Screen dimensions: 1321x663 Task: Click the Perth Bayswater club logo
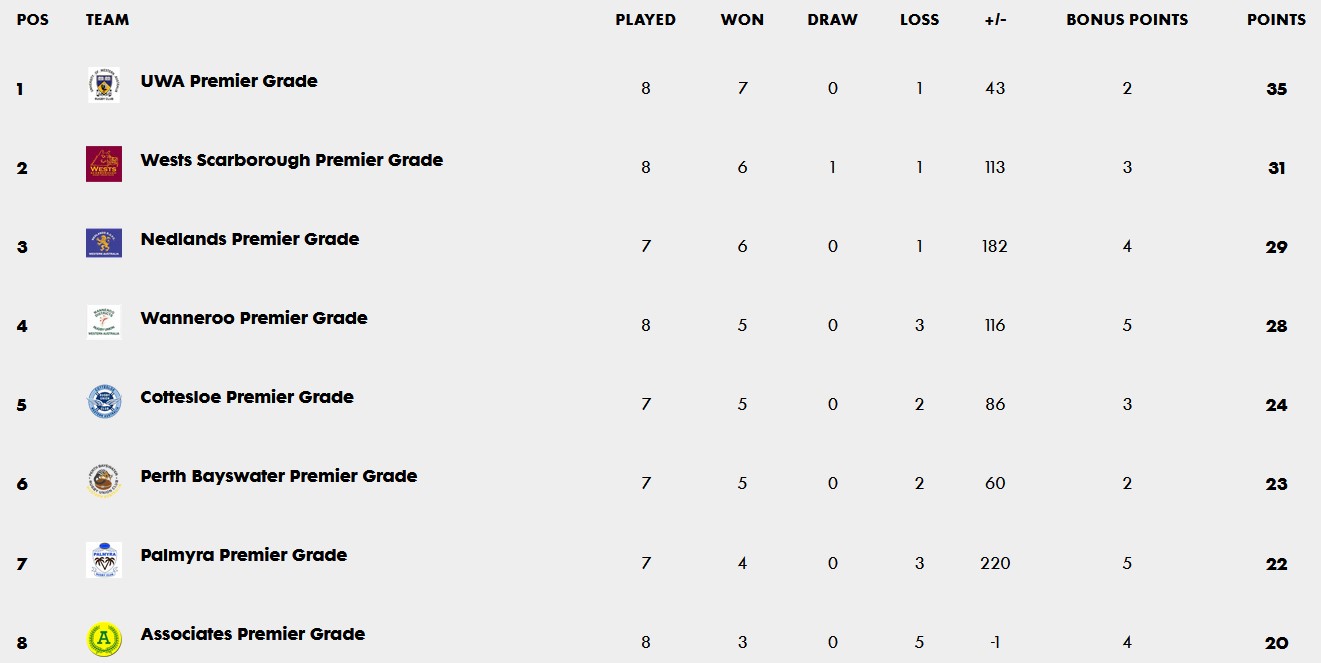click(x=104, y=480)
